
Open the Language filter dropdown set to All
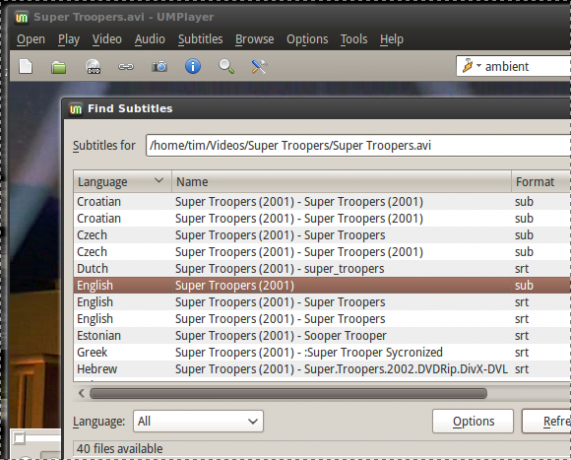tap(198, 421)
